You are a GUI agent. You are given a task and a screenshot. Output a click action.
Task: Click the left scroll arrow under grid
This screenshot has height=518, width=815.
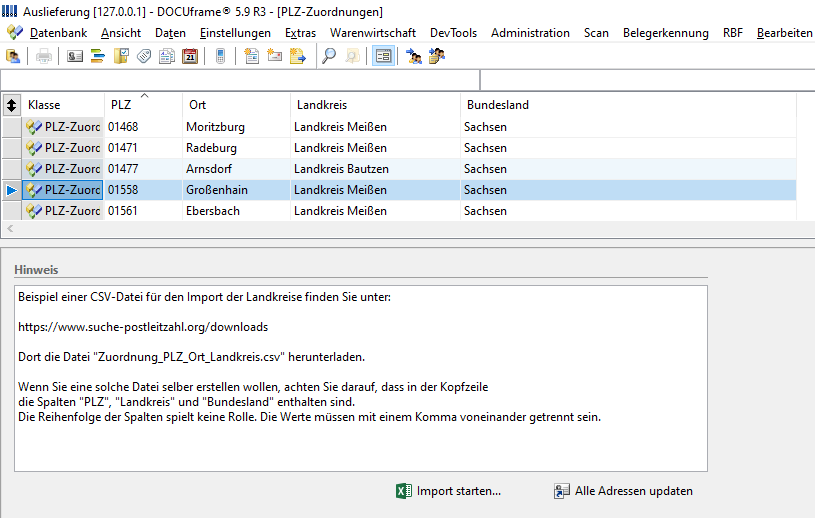(x=10, y=229)
